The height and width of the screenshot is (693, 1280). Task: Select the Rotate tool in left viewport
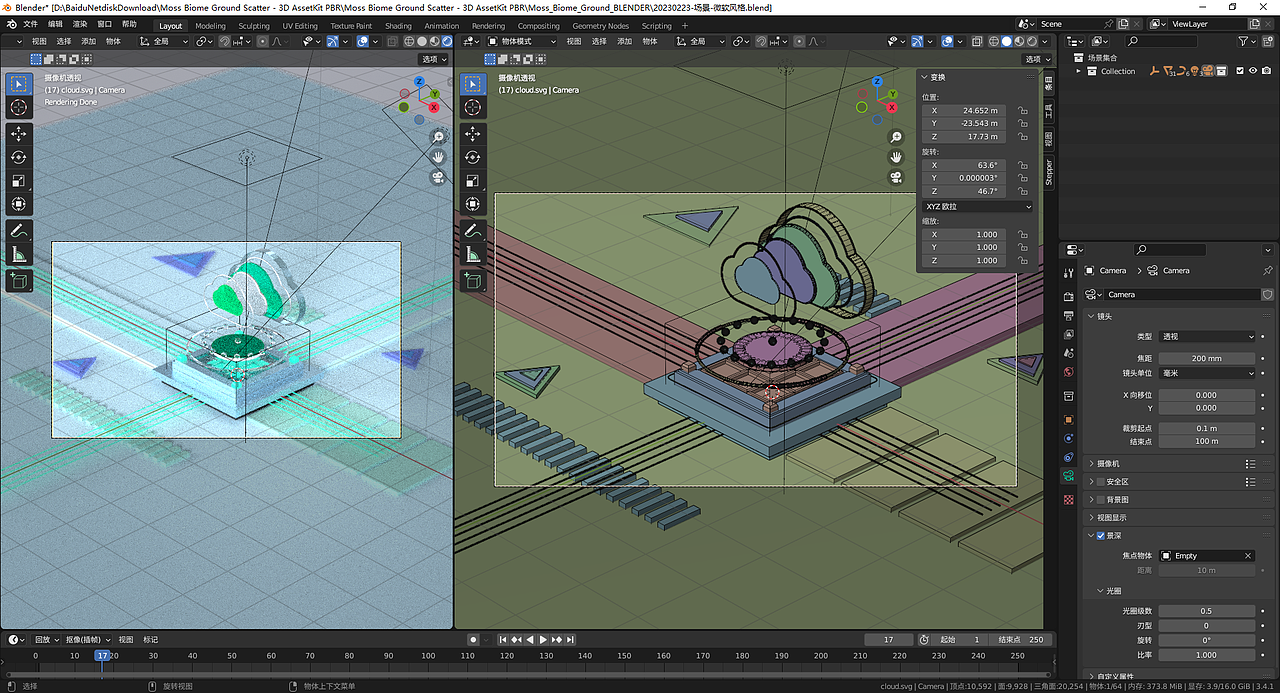point(19,158)
